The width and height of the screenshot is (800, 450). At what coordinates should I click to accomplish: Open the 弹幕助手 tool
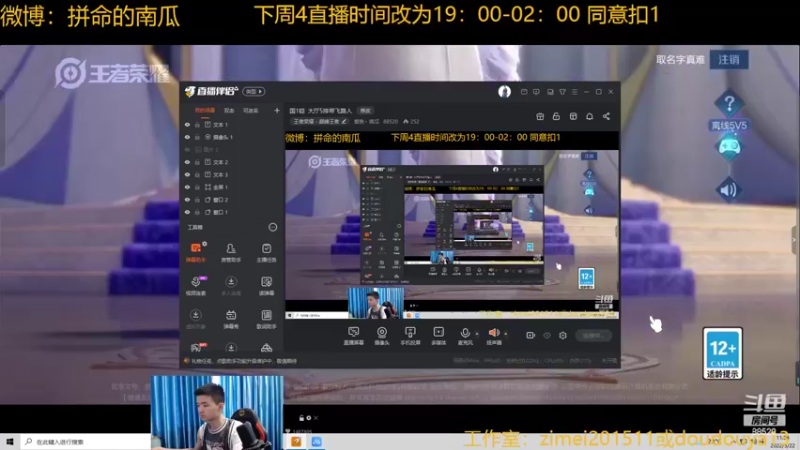click(x=195, y=252)
